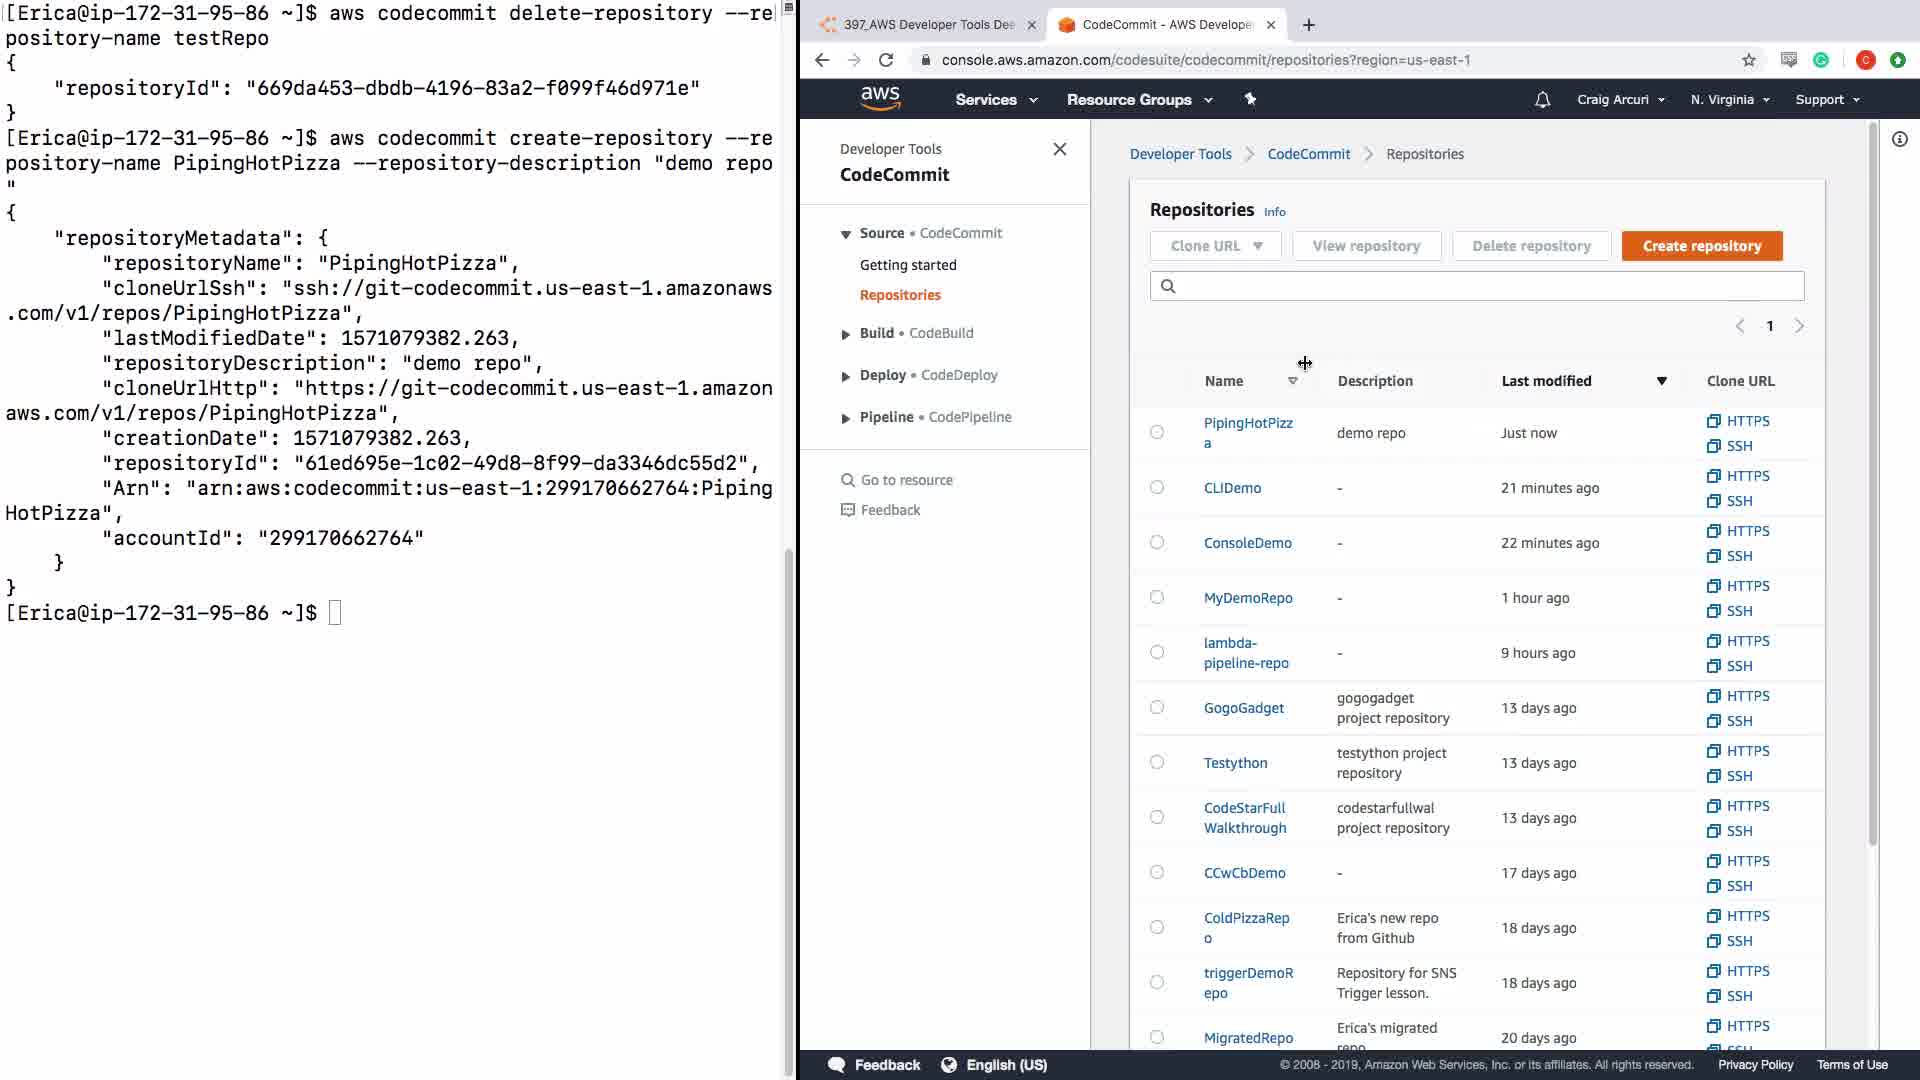
Task: Click the Create repository button
Action: 1701,246
